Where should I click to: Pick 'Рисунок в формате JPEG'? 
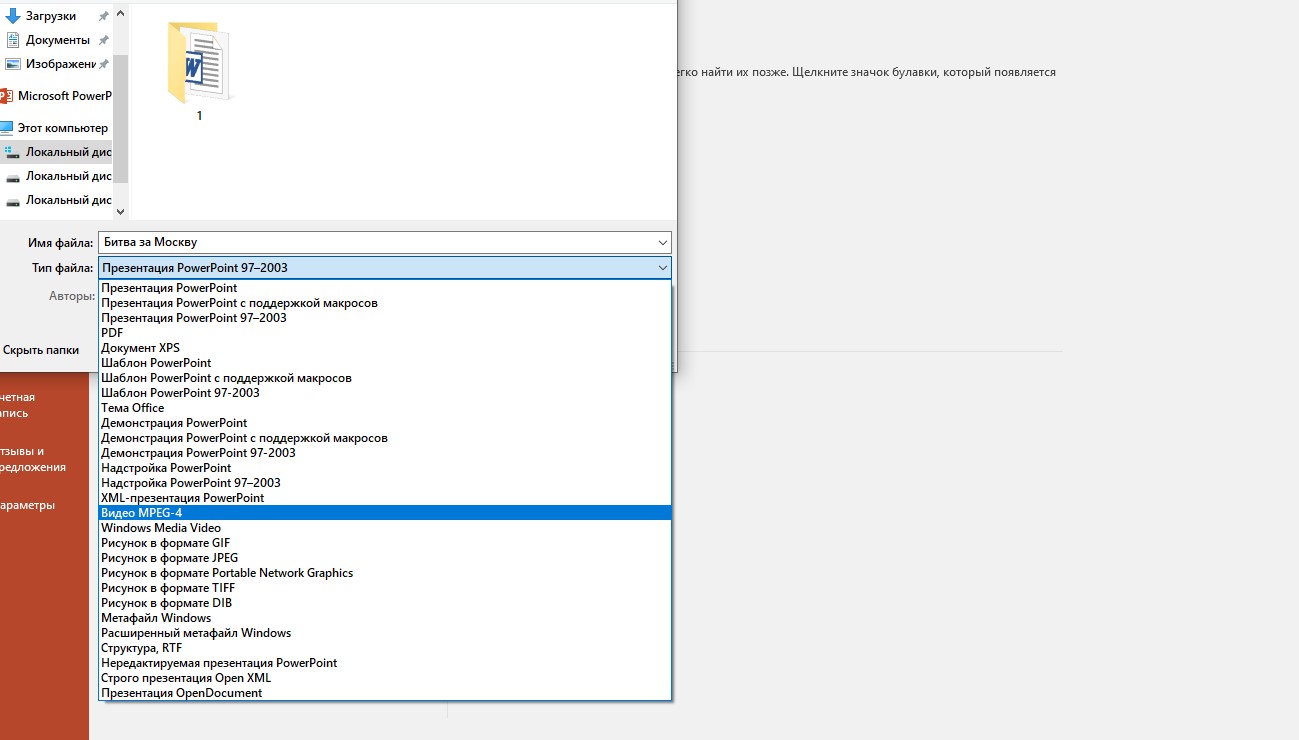point(385,558)
